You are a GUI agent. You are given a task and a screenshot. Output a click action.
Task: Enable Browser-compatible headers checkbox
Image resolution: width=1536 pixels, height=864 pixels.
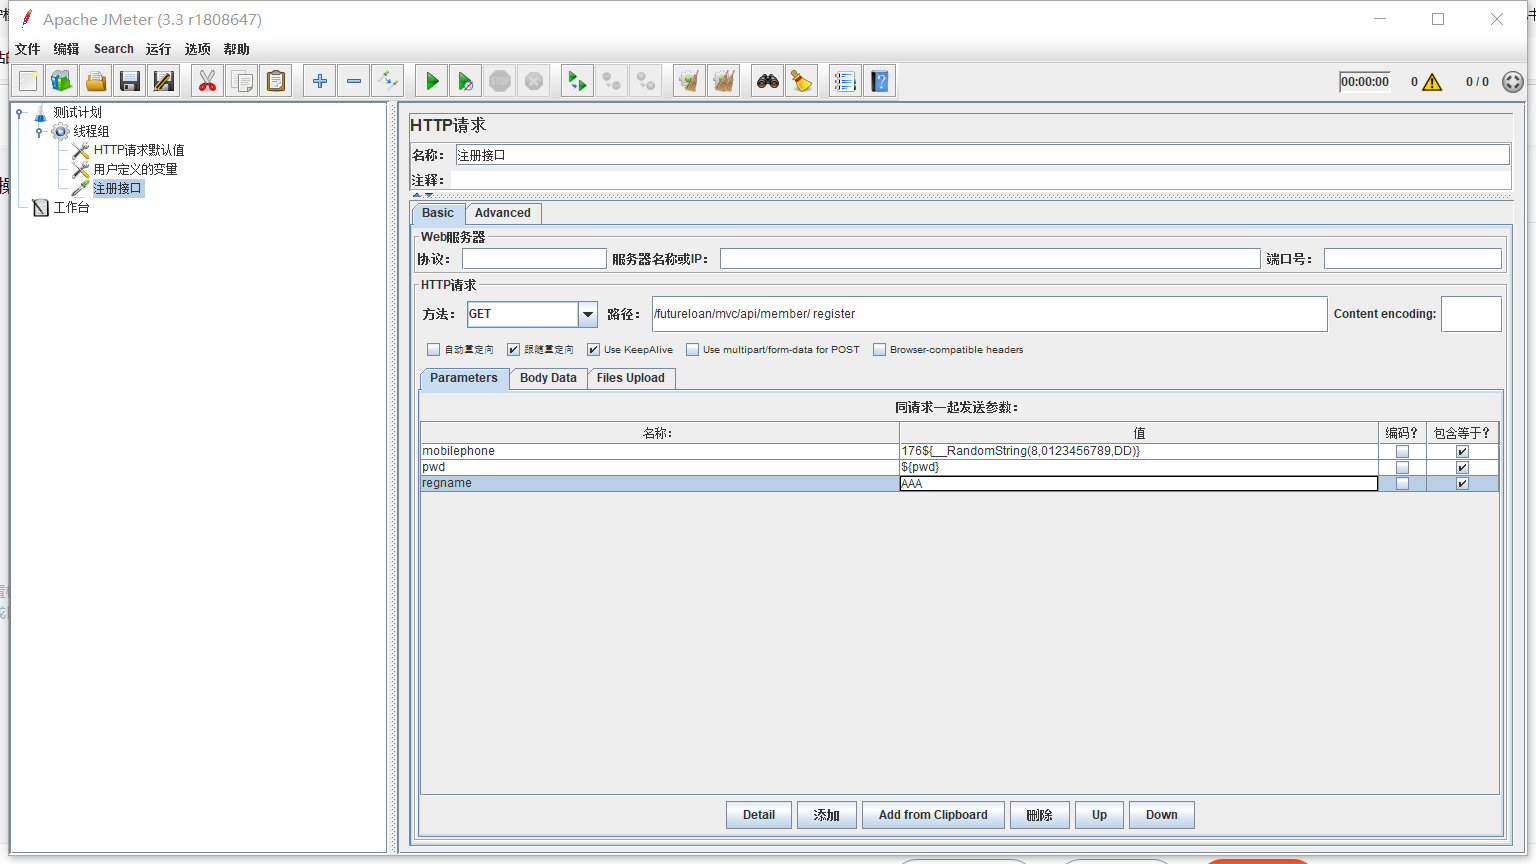tap(879, 350)
